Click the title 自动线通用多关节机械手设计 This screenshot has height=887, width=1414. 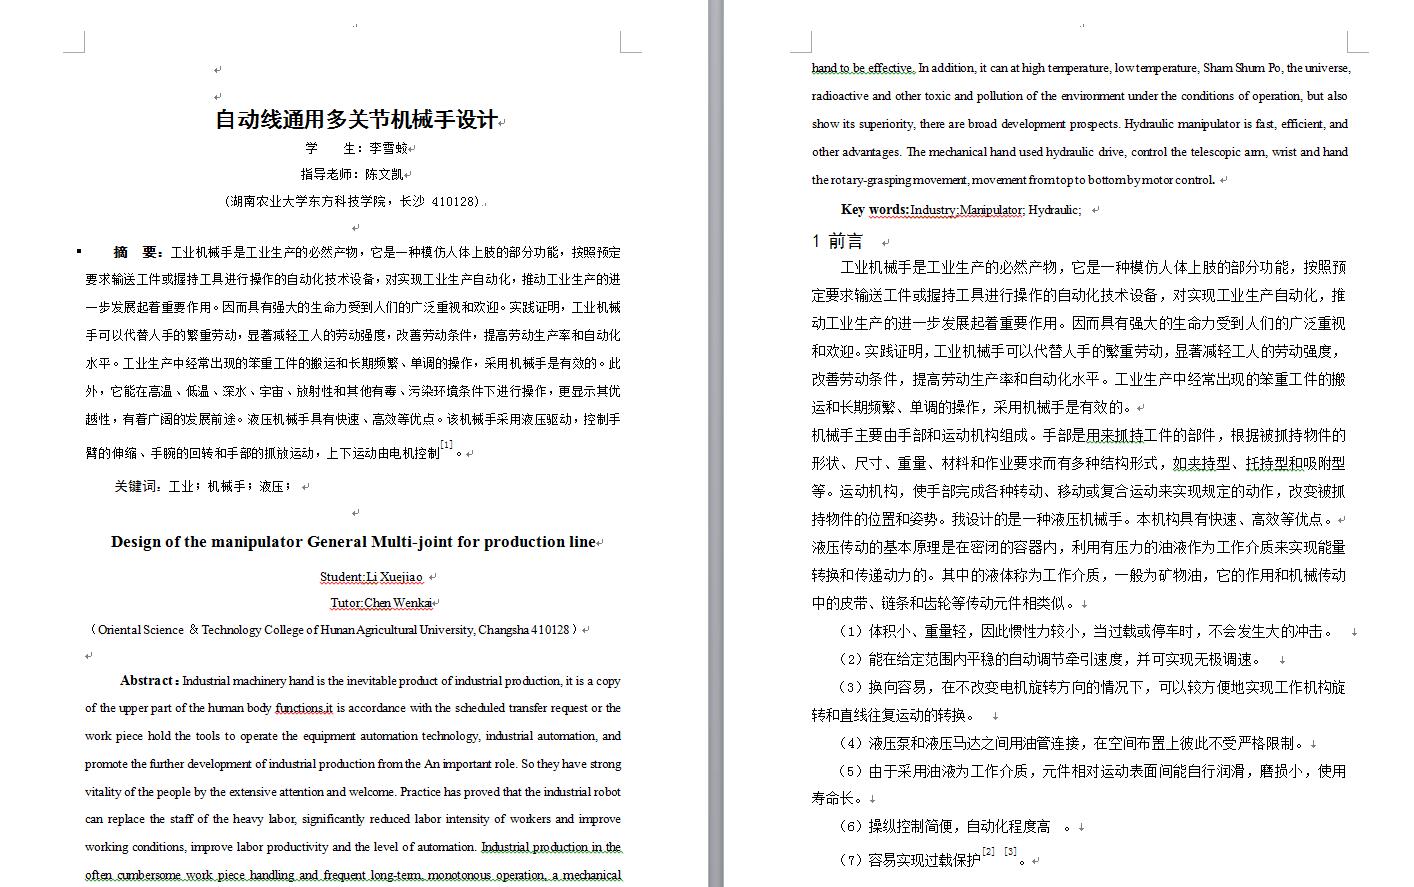click(356, 120)
